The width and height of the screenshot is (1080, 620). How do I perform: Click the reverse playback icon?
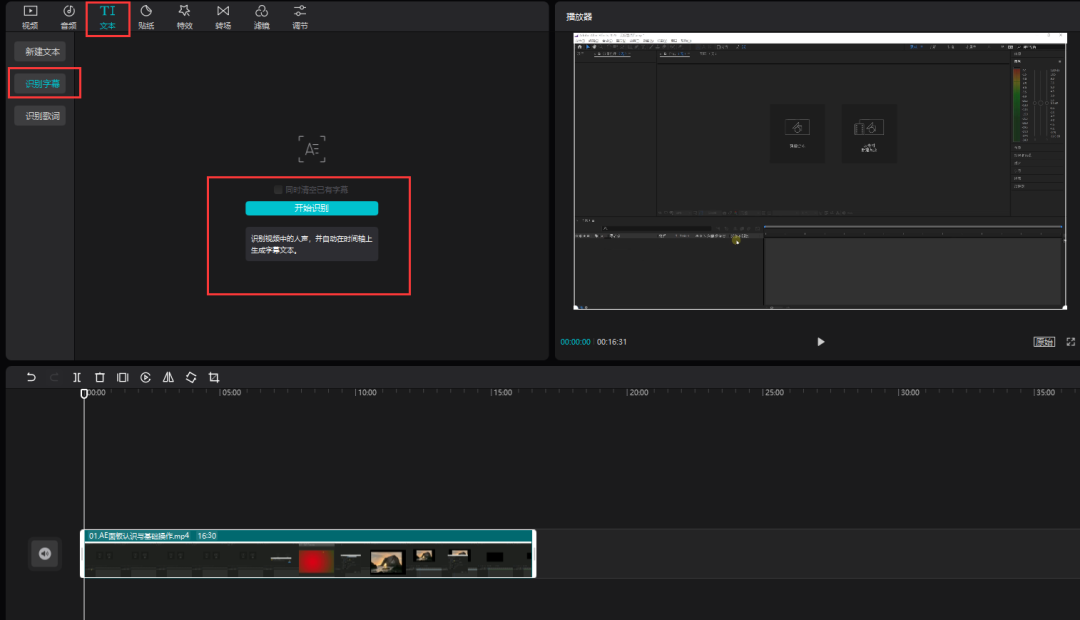pyautogui.click(x=145, y=378)
